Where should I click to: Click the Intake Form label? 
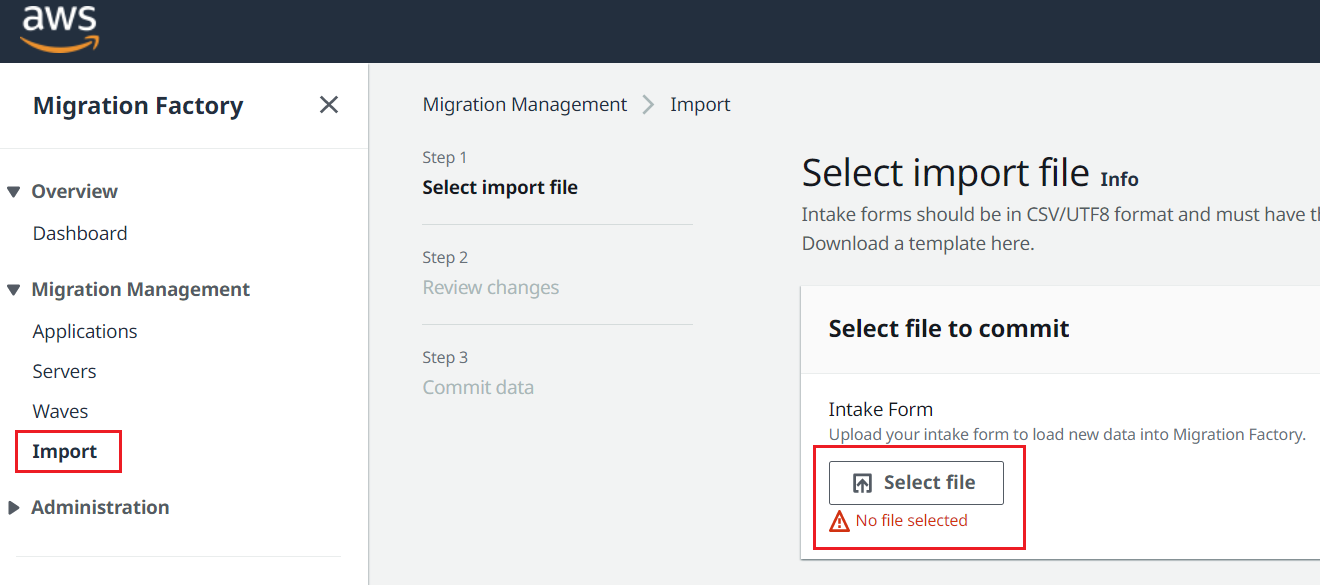click(x=881, y=409)
